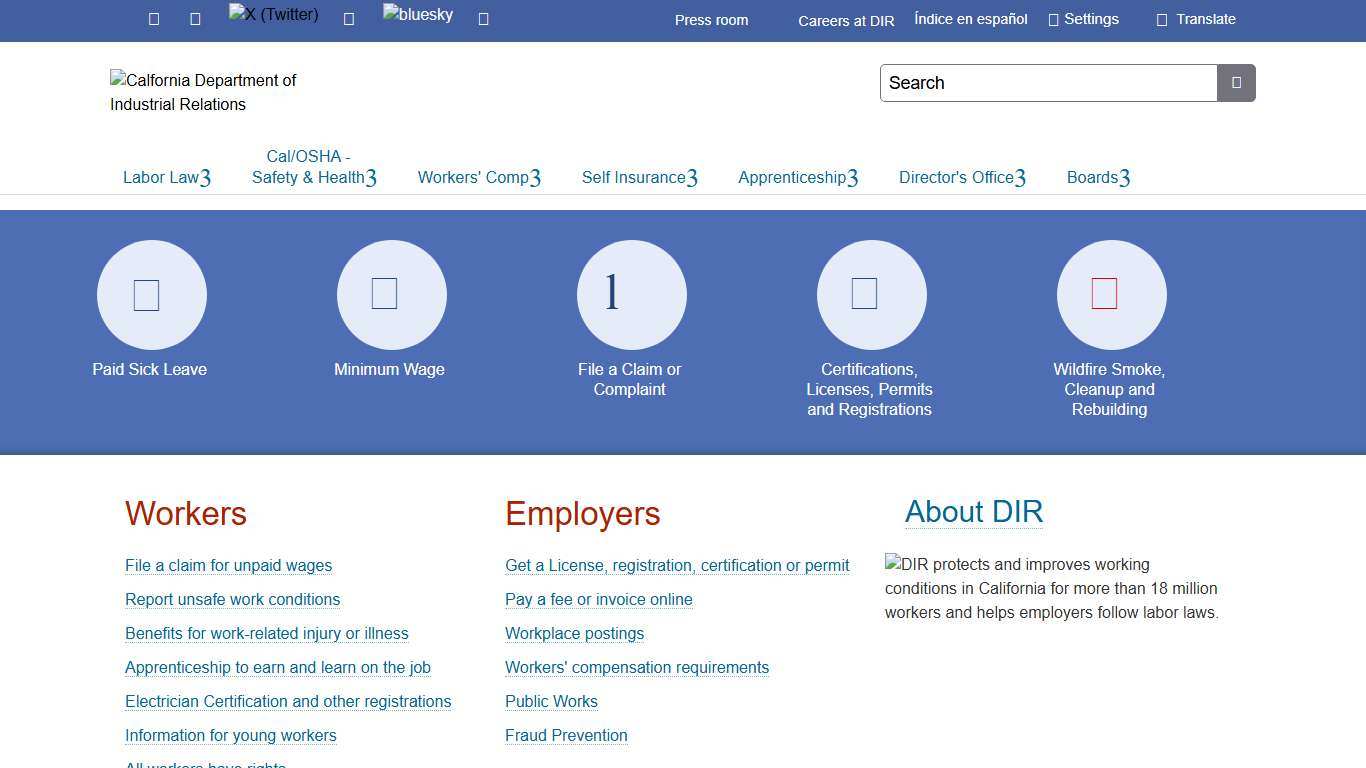Open the Fraud Prevention link
Image resolution: width=1366 pixels, height=768 pixels.
pyautogui.click(x=566, y=735)
